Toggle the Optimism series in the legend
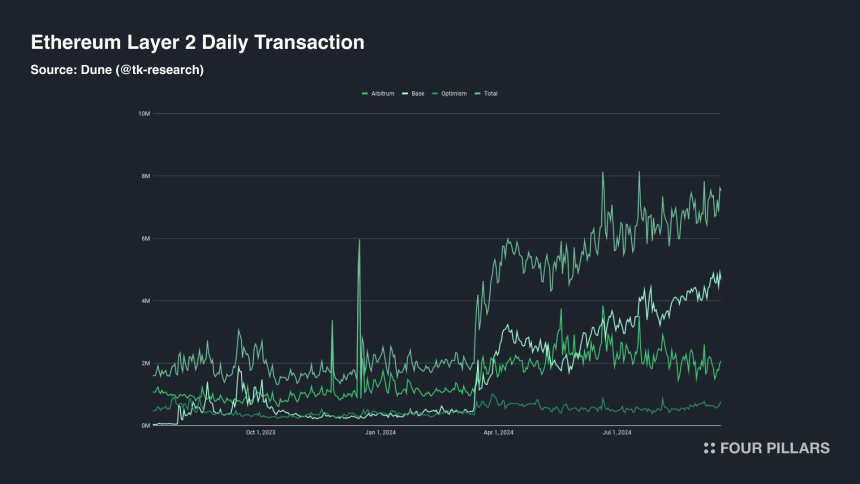The height and width of the screenshot is (484, 860). 450,94
